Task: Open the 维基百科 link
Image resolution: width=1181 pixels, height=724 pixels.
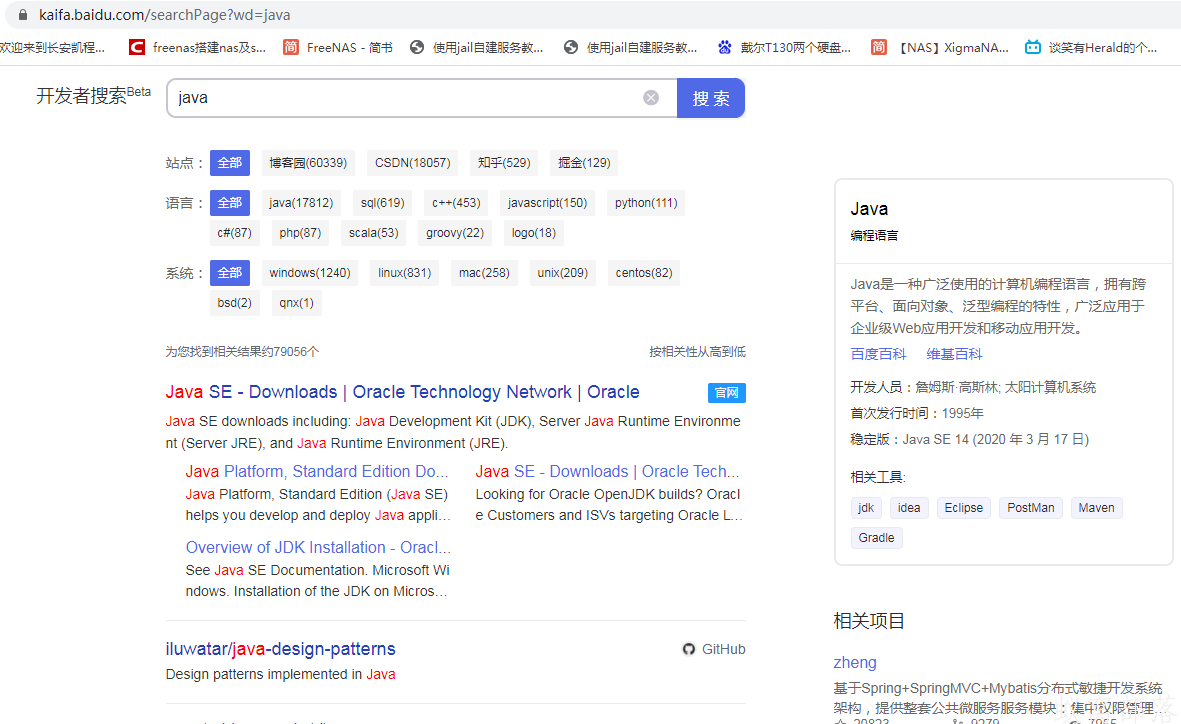Action: pos(954,354)
